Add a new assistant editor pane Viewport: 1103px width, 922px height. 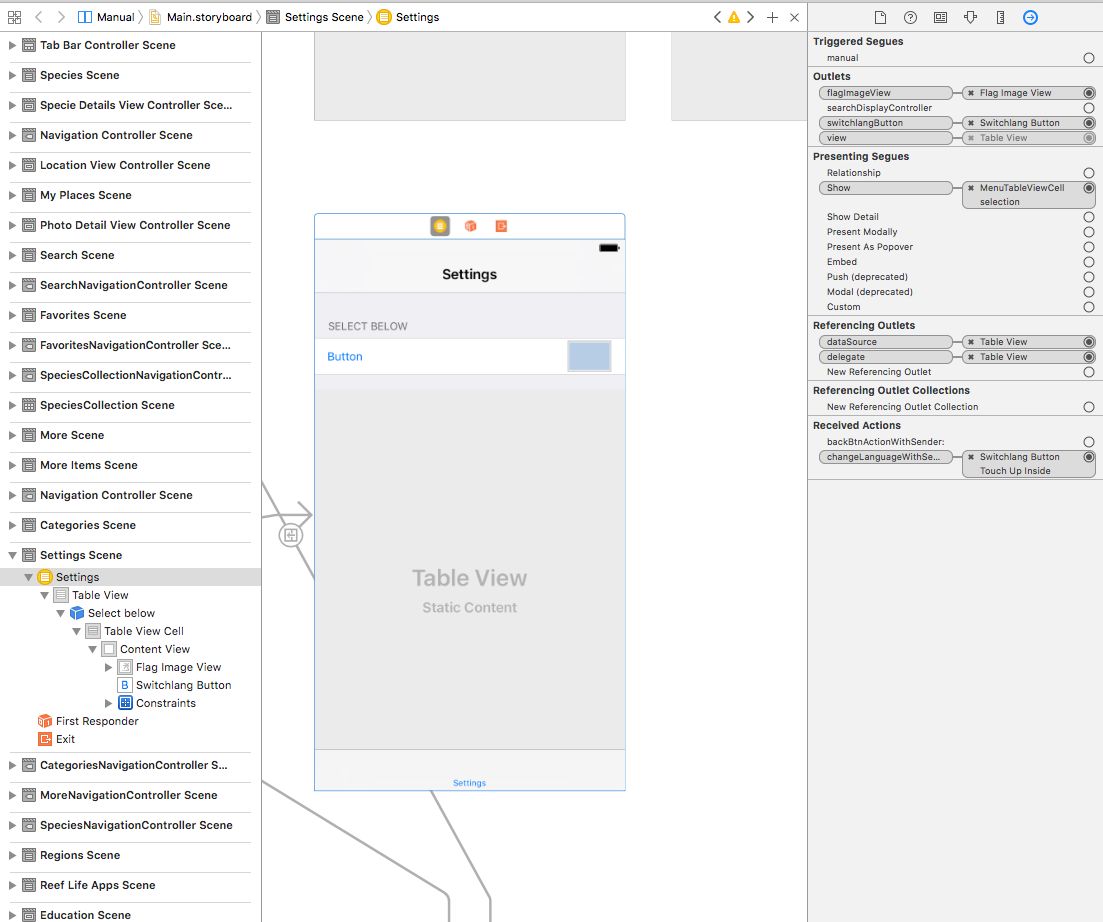click(x=772, y=18)
